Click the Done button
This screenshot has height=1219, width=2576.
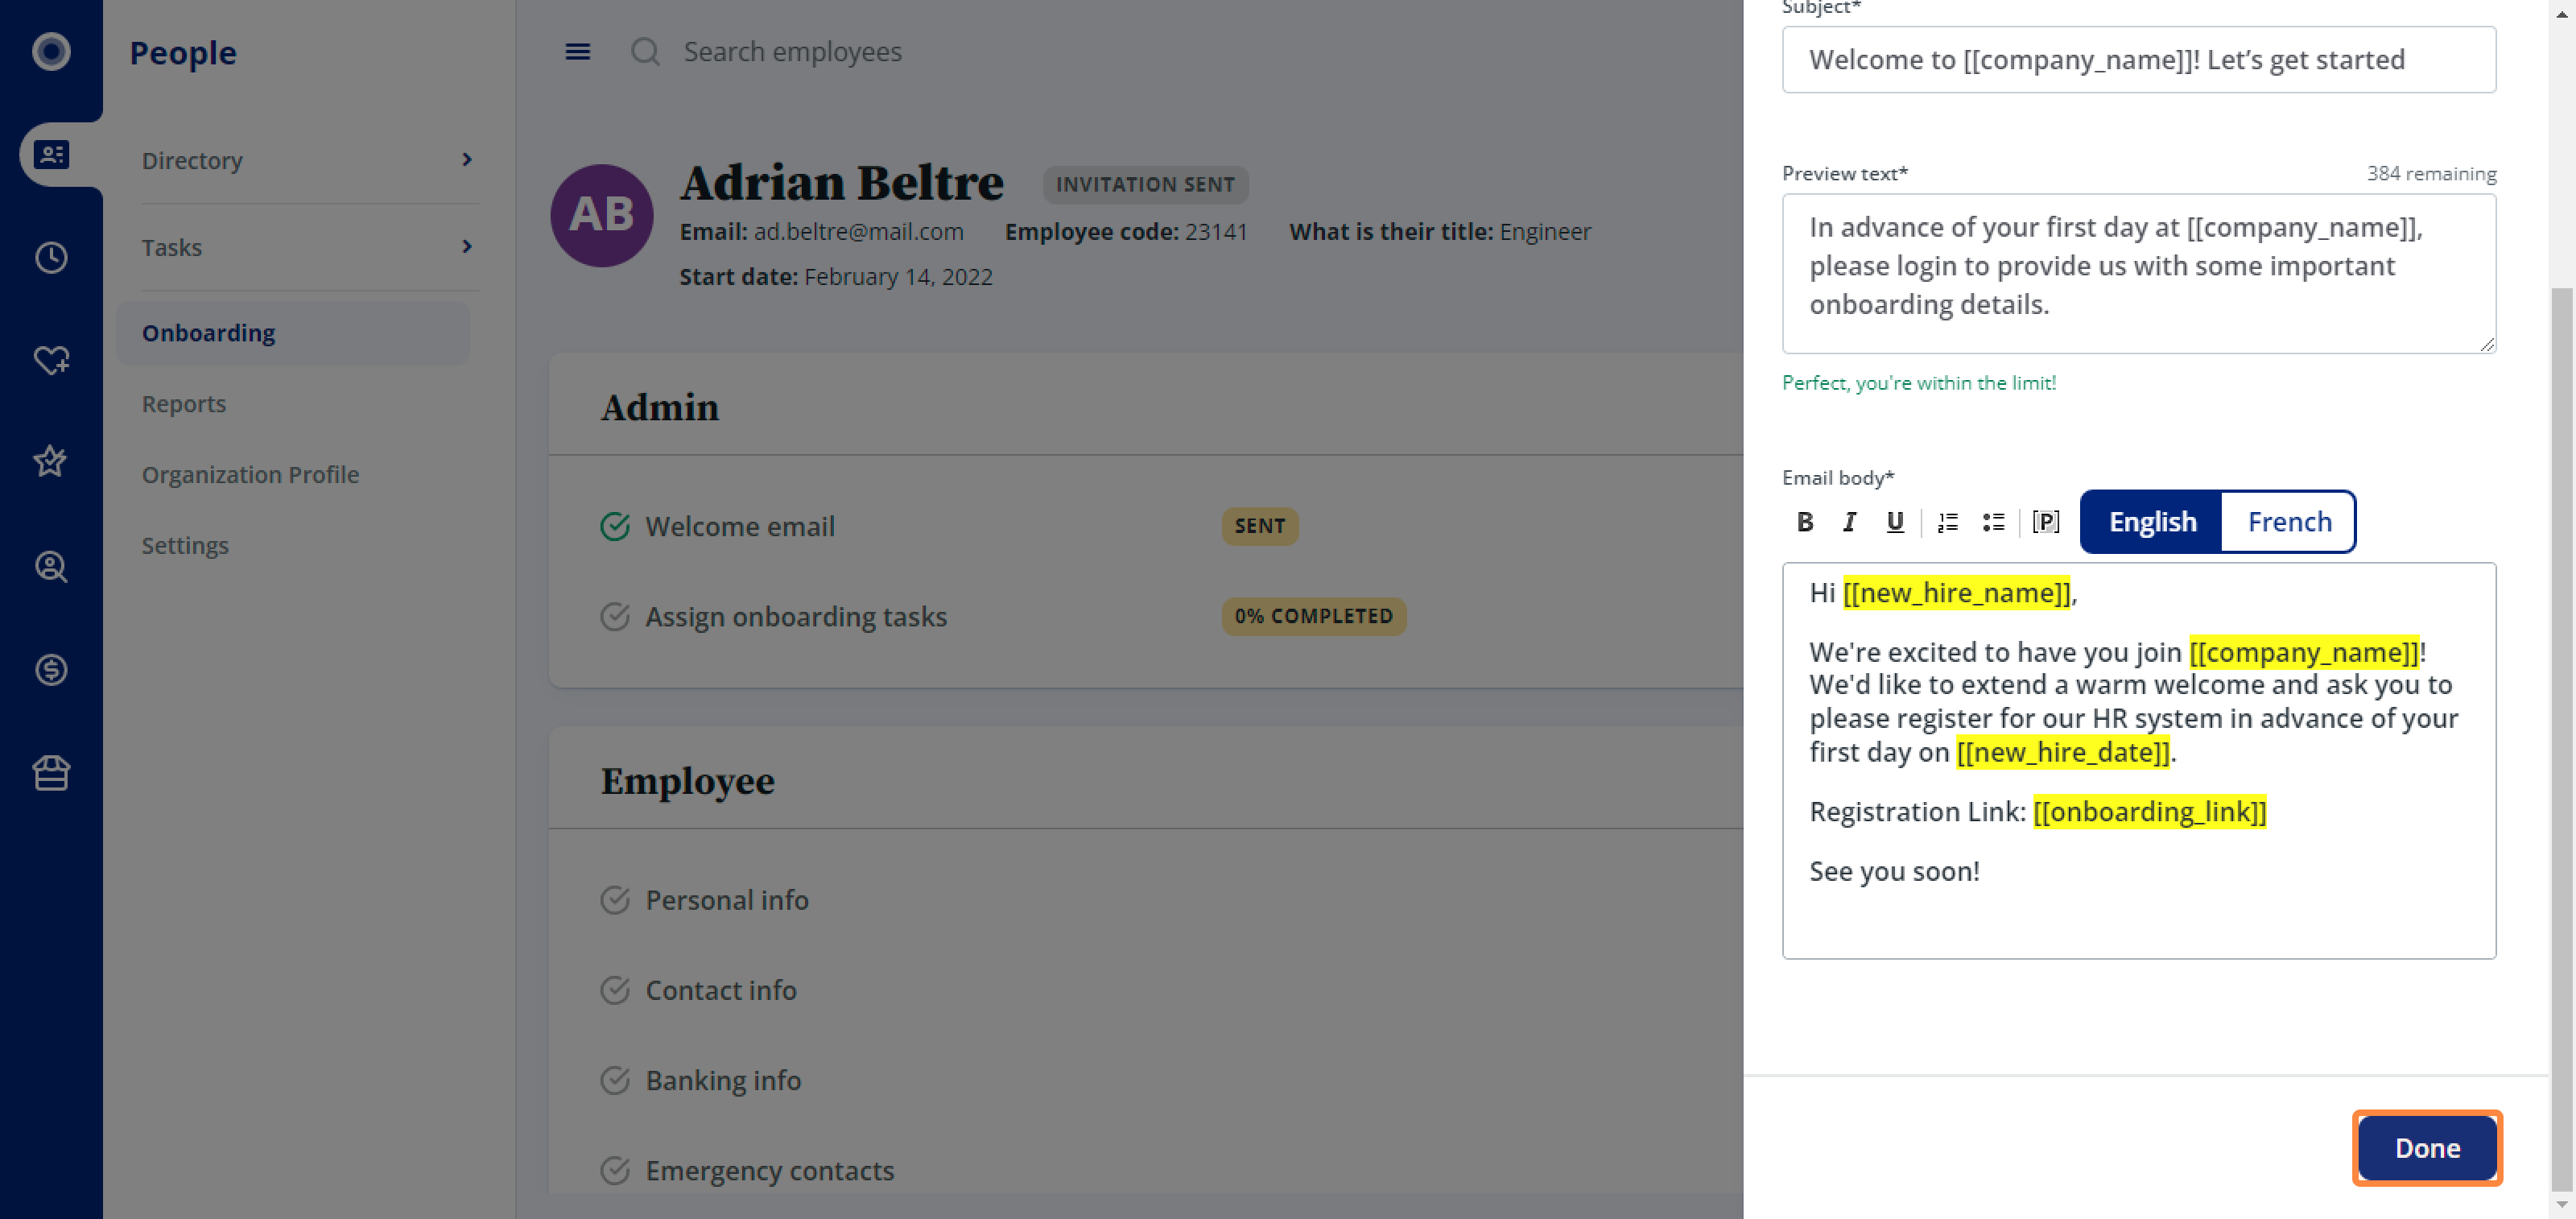(x=2427, y=1147)
